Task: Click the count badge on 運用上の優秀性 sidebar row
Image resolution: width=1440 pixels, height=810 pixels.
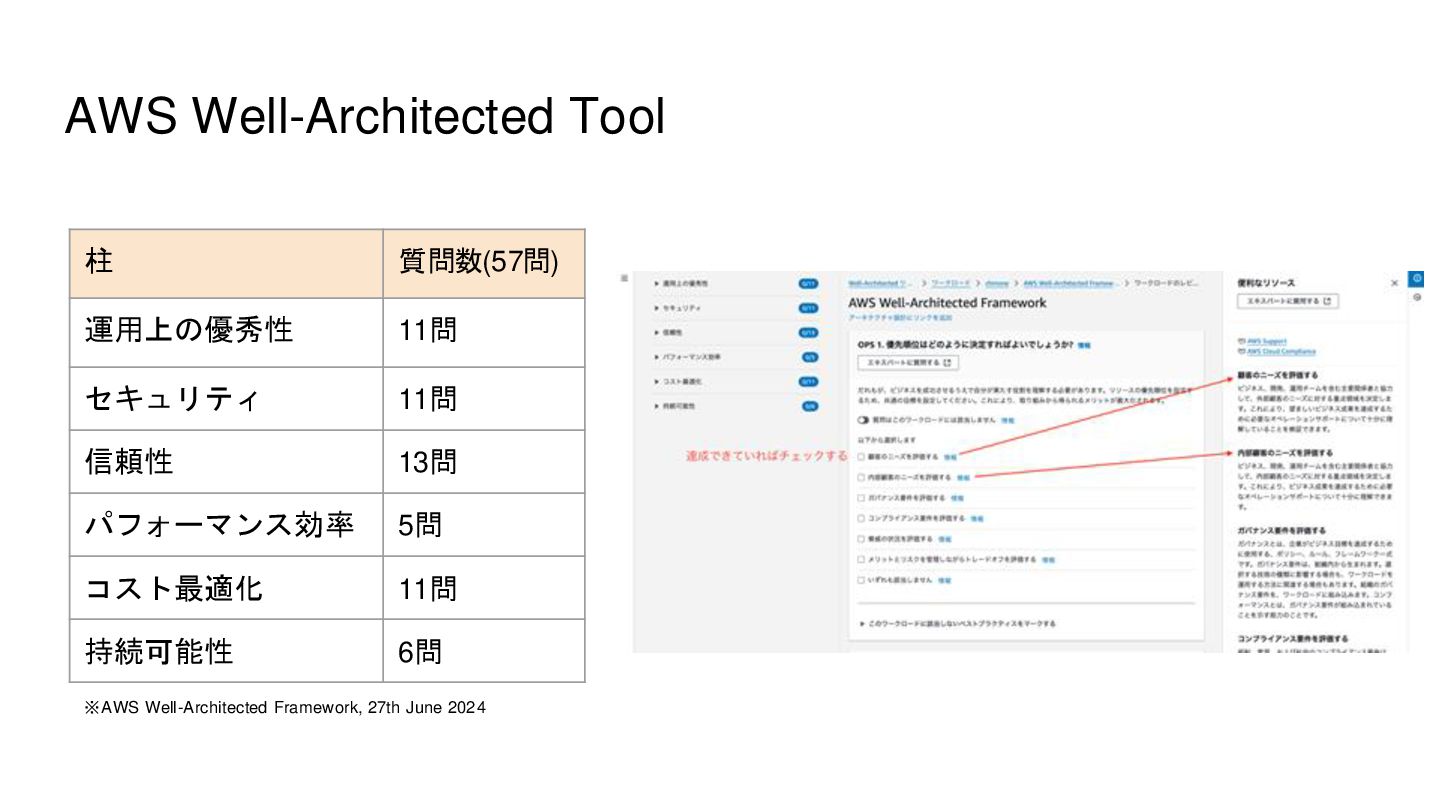Action: [808, 284]
